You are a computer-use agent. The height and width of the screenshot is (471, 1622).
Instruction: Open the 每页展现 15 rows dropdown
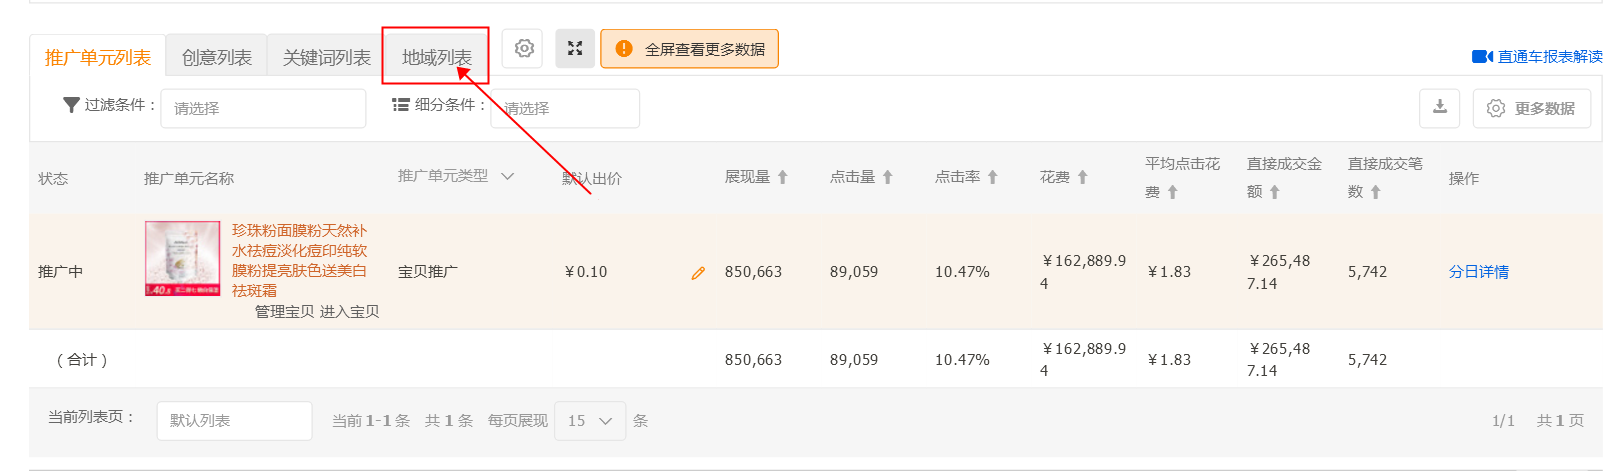tap(590, 421)
